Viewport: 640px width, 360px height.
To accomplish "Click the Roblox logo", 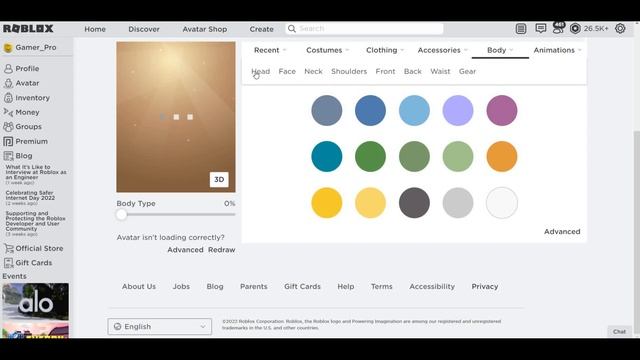I will coord(28,29).
